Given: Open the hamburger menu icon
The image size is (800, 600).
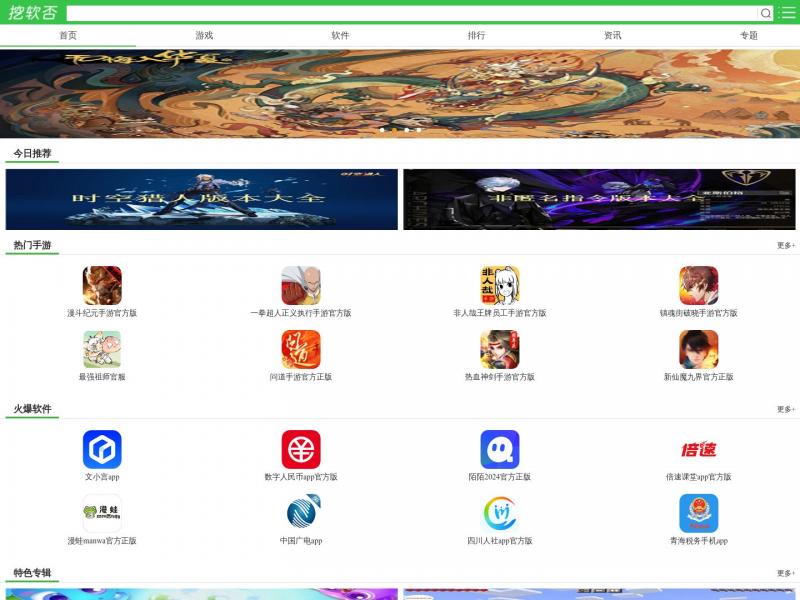Looking at the screenshot, I should (787, 13).
